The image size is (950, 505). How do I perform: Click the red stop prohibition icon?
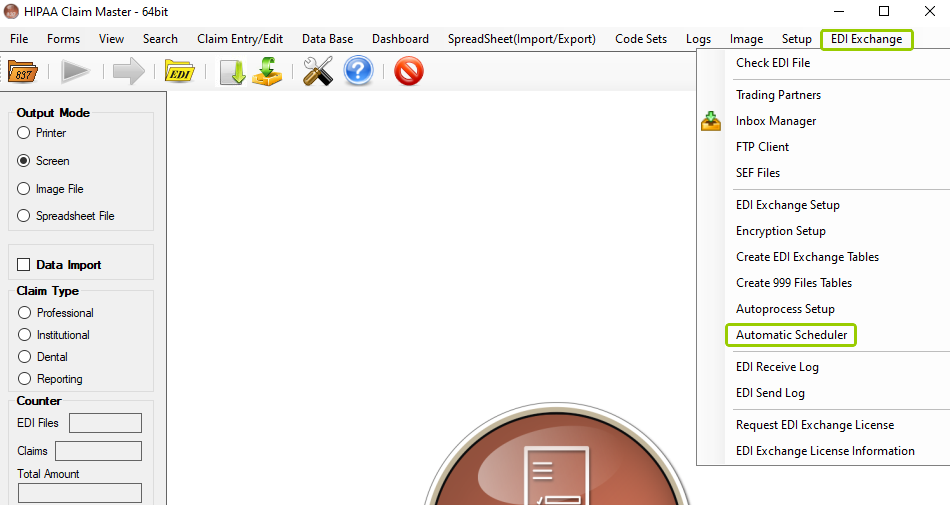coord(409,71)
